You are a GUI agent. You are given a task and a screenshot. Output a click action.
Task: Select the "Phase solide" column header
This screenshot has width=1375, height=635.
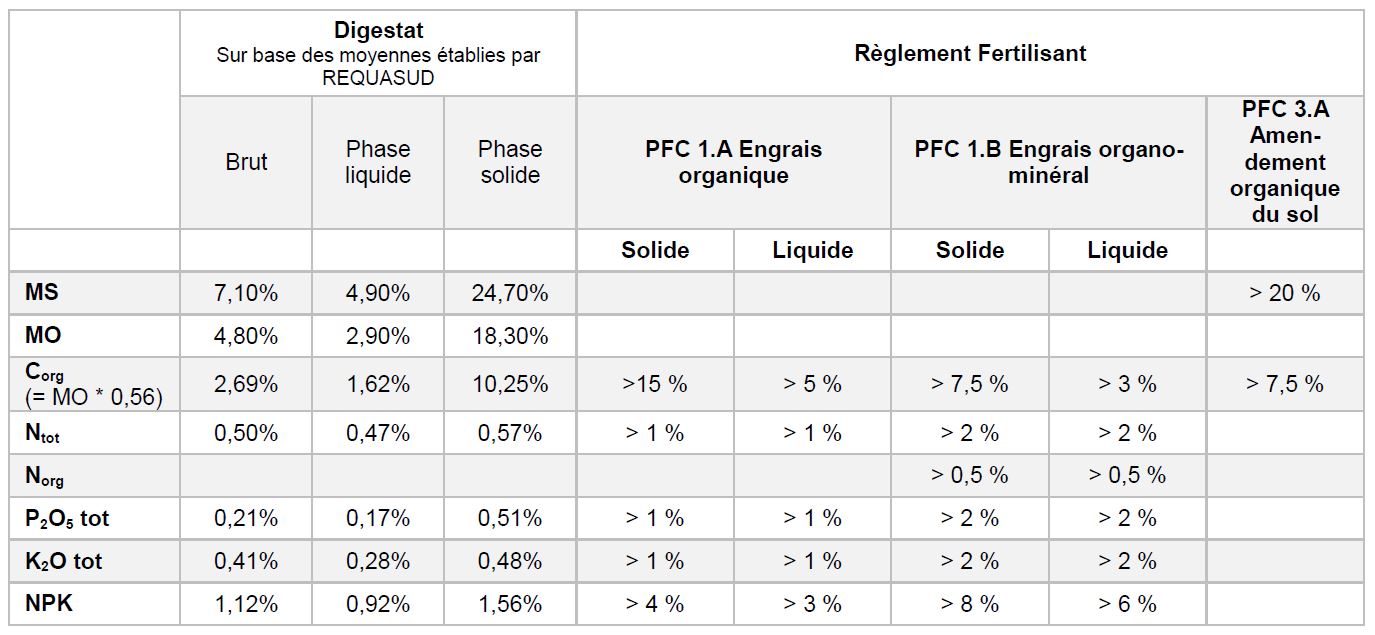(x=509, y=162)
